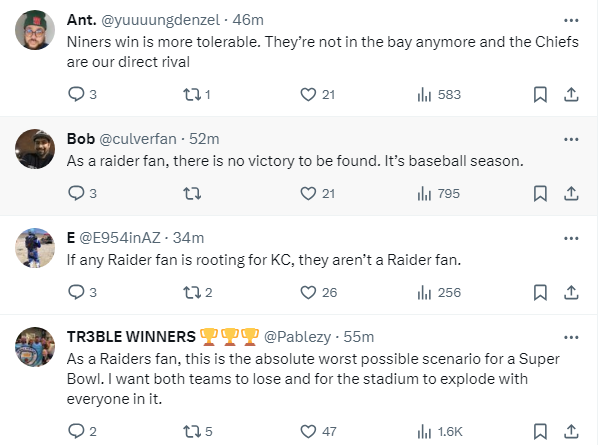
Task: Share TR3BLE WINNERS' tweet
Action: [x=571, y=431]
